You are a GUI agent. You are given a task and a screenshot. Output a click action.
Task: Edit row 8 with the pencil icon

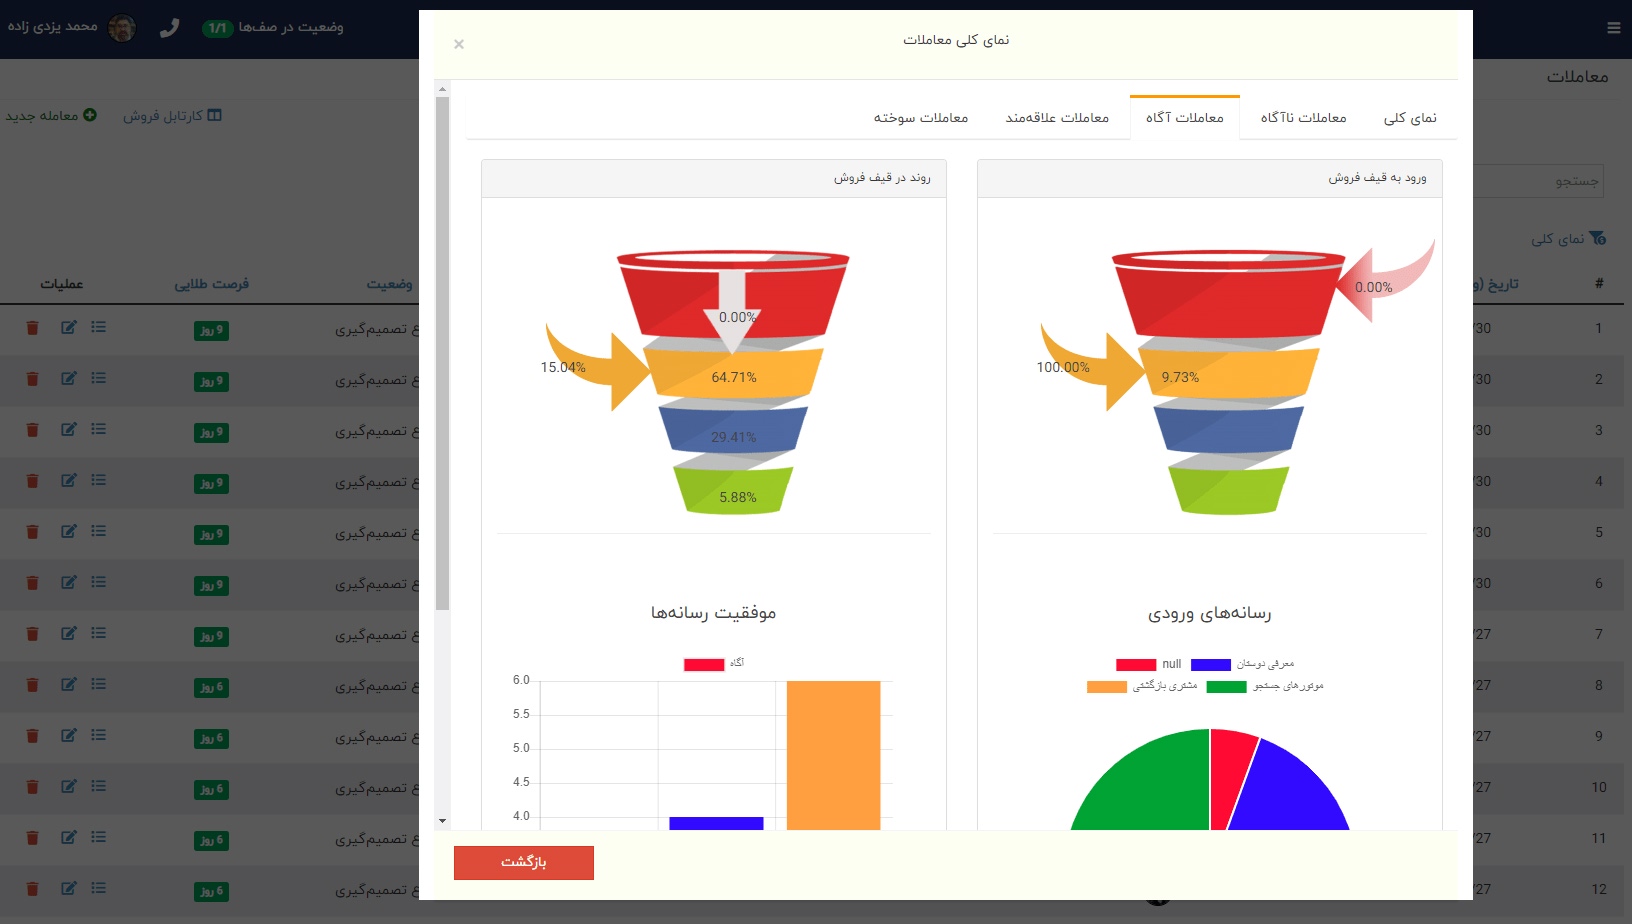tap(68, 685)
